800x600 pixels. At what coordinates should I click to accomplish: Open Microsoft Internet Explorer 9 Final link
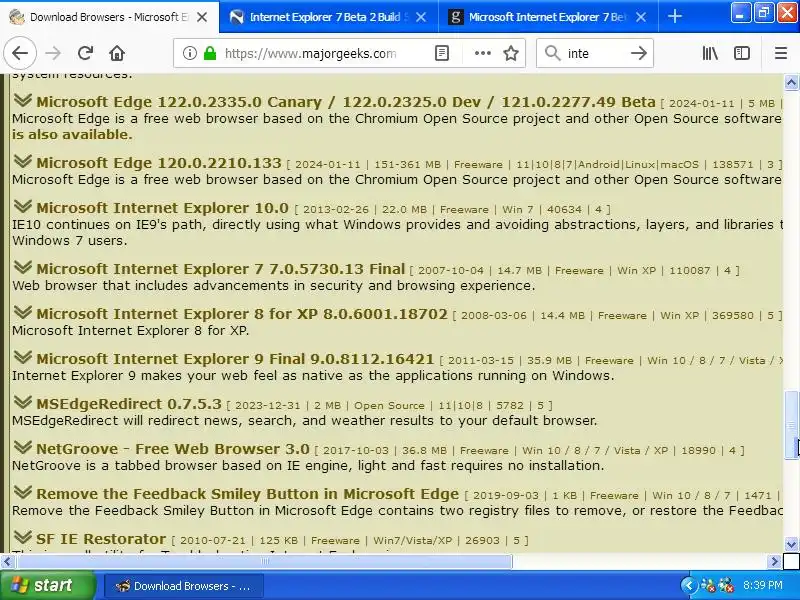coord(235,359)
